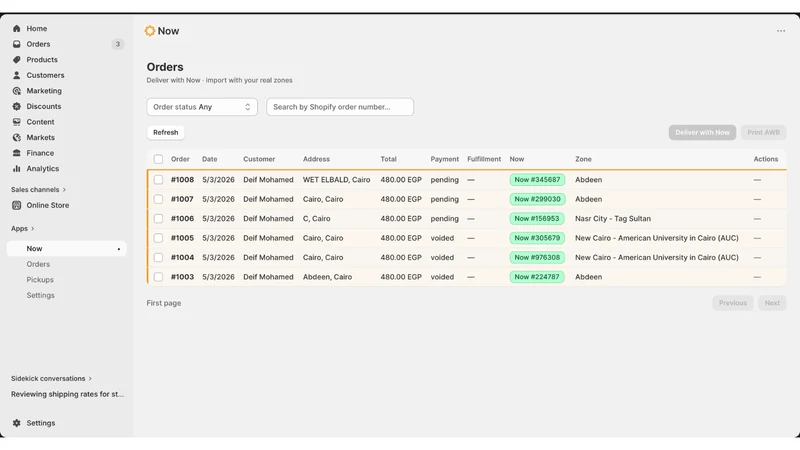Check the box for order #1005
This screenshot has width=800, height=450.
[158, 238]
